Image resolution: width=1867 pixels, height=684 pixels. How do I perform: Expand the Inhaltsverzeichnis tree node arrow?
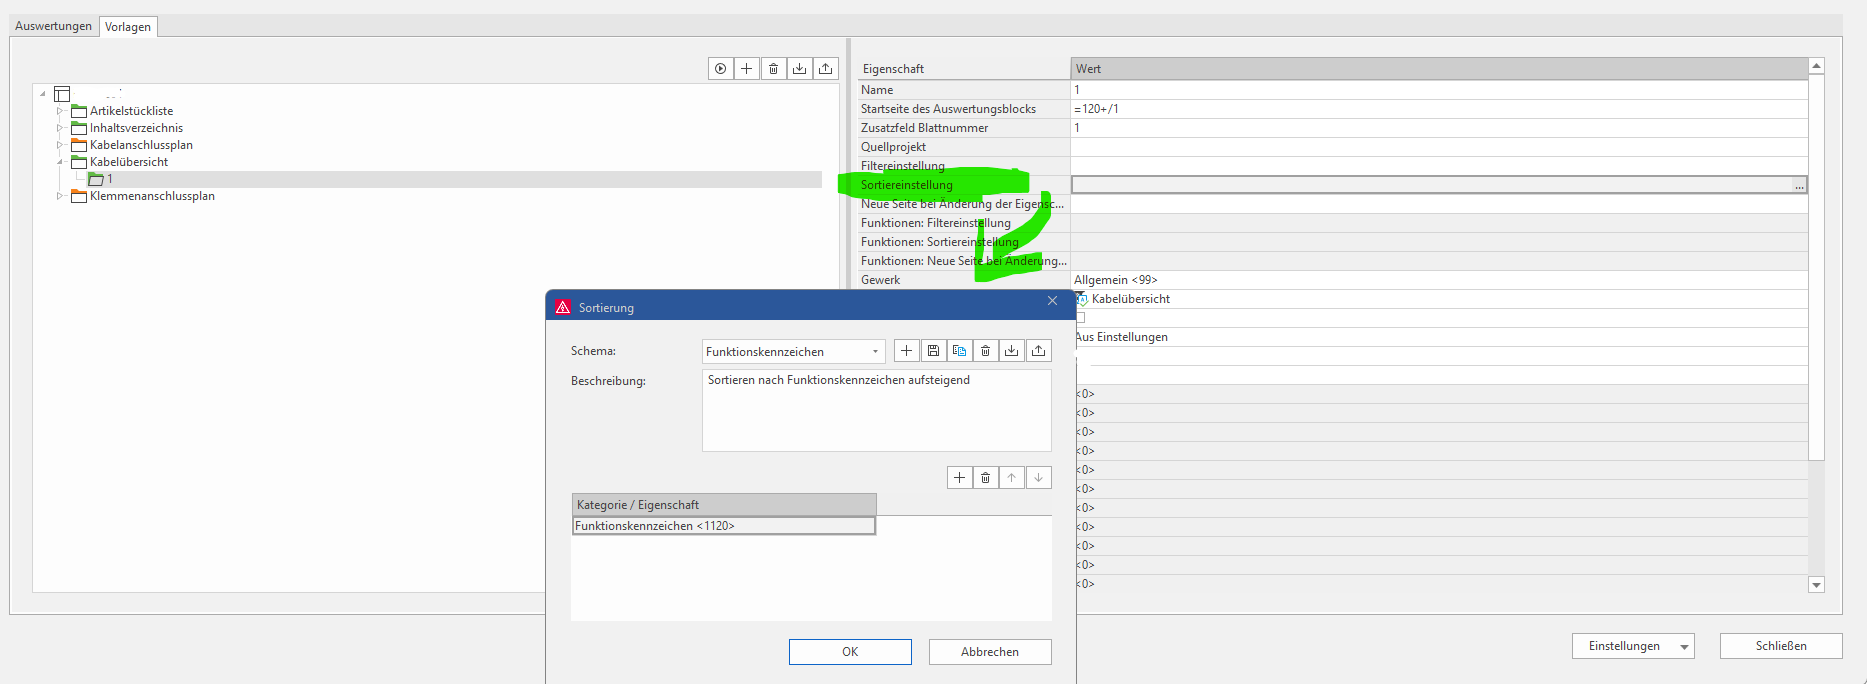(x=60, y=128)
